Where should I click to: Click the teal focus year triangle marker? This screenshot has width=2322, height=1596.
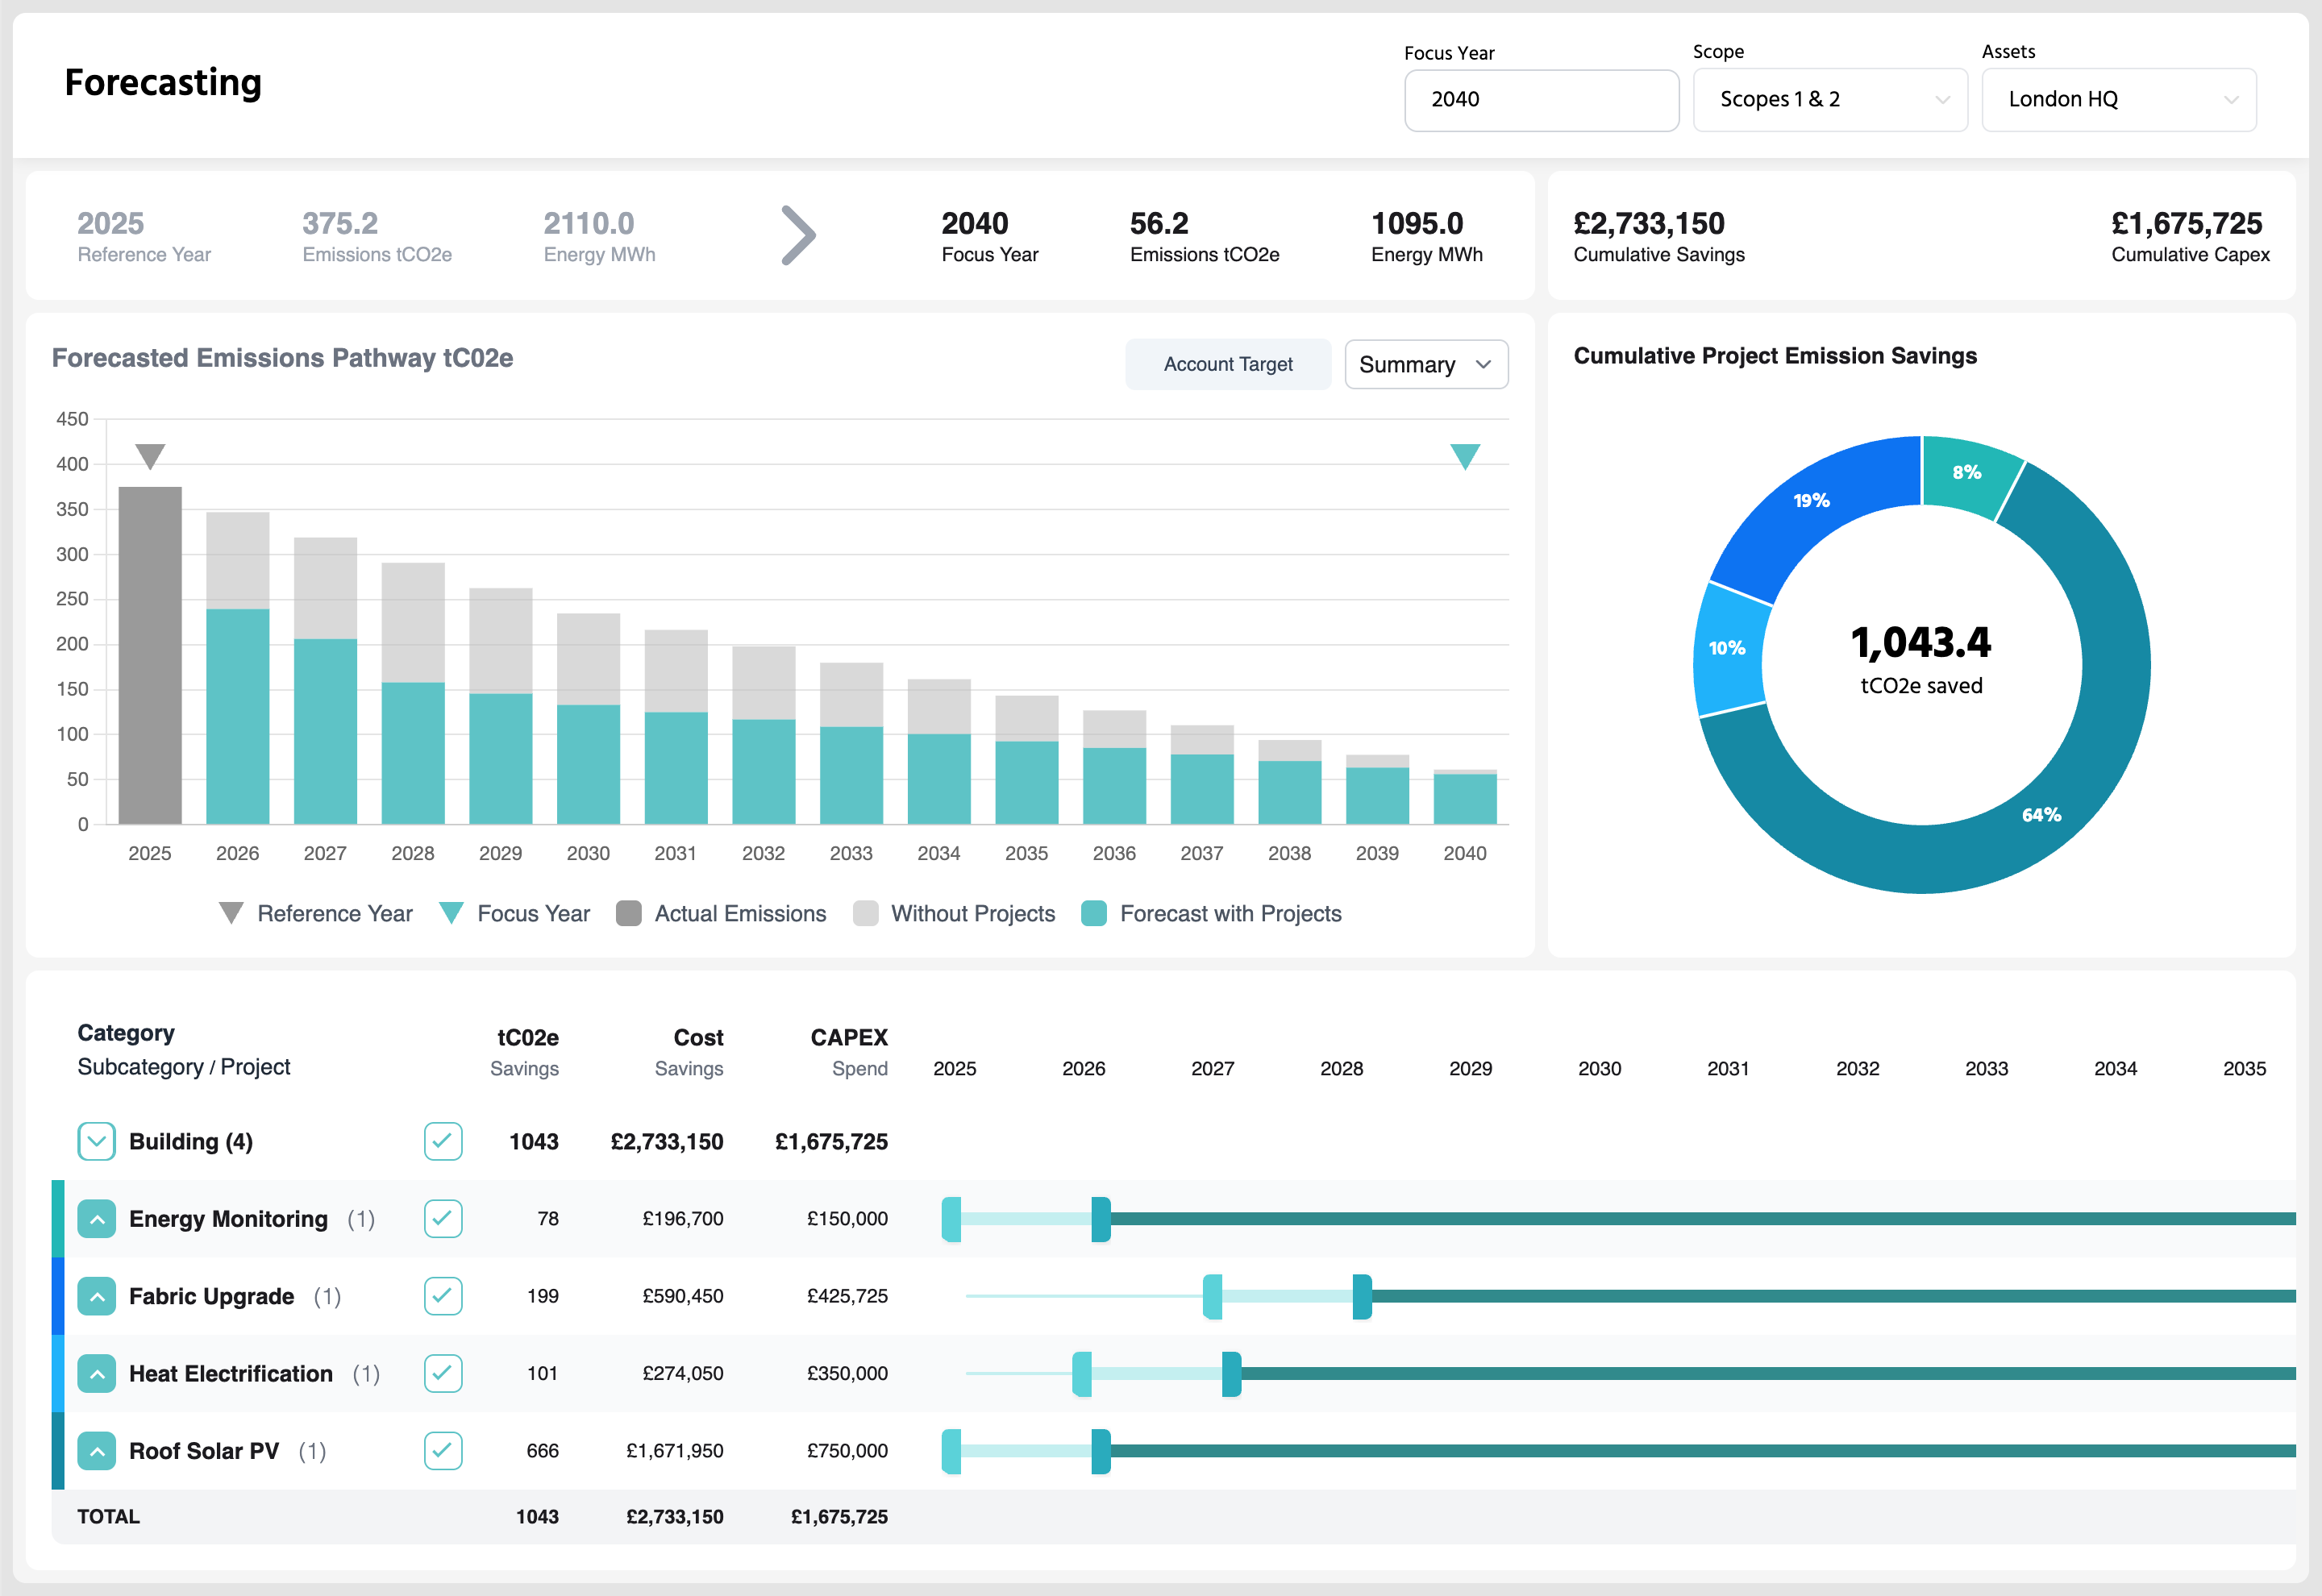[x=1464, y=457]
